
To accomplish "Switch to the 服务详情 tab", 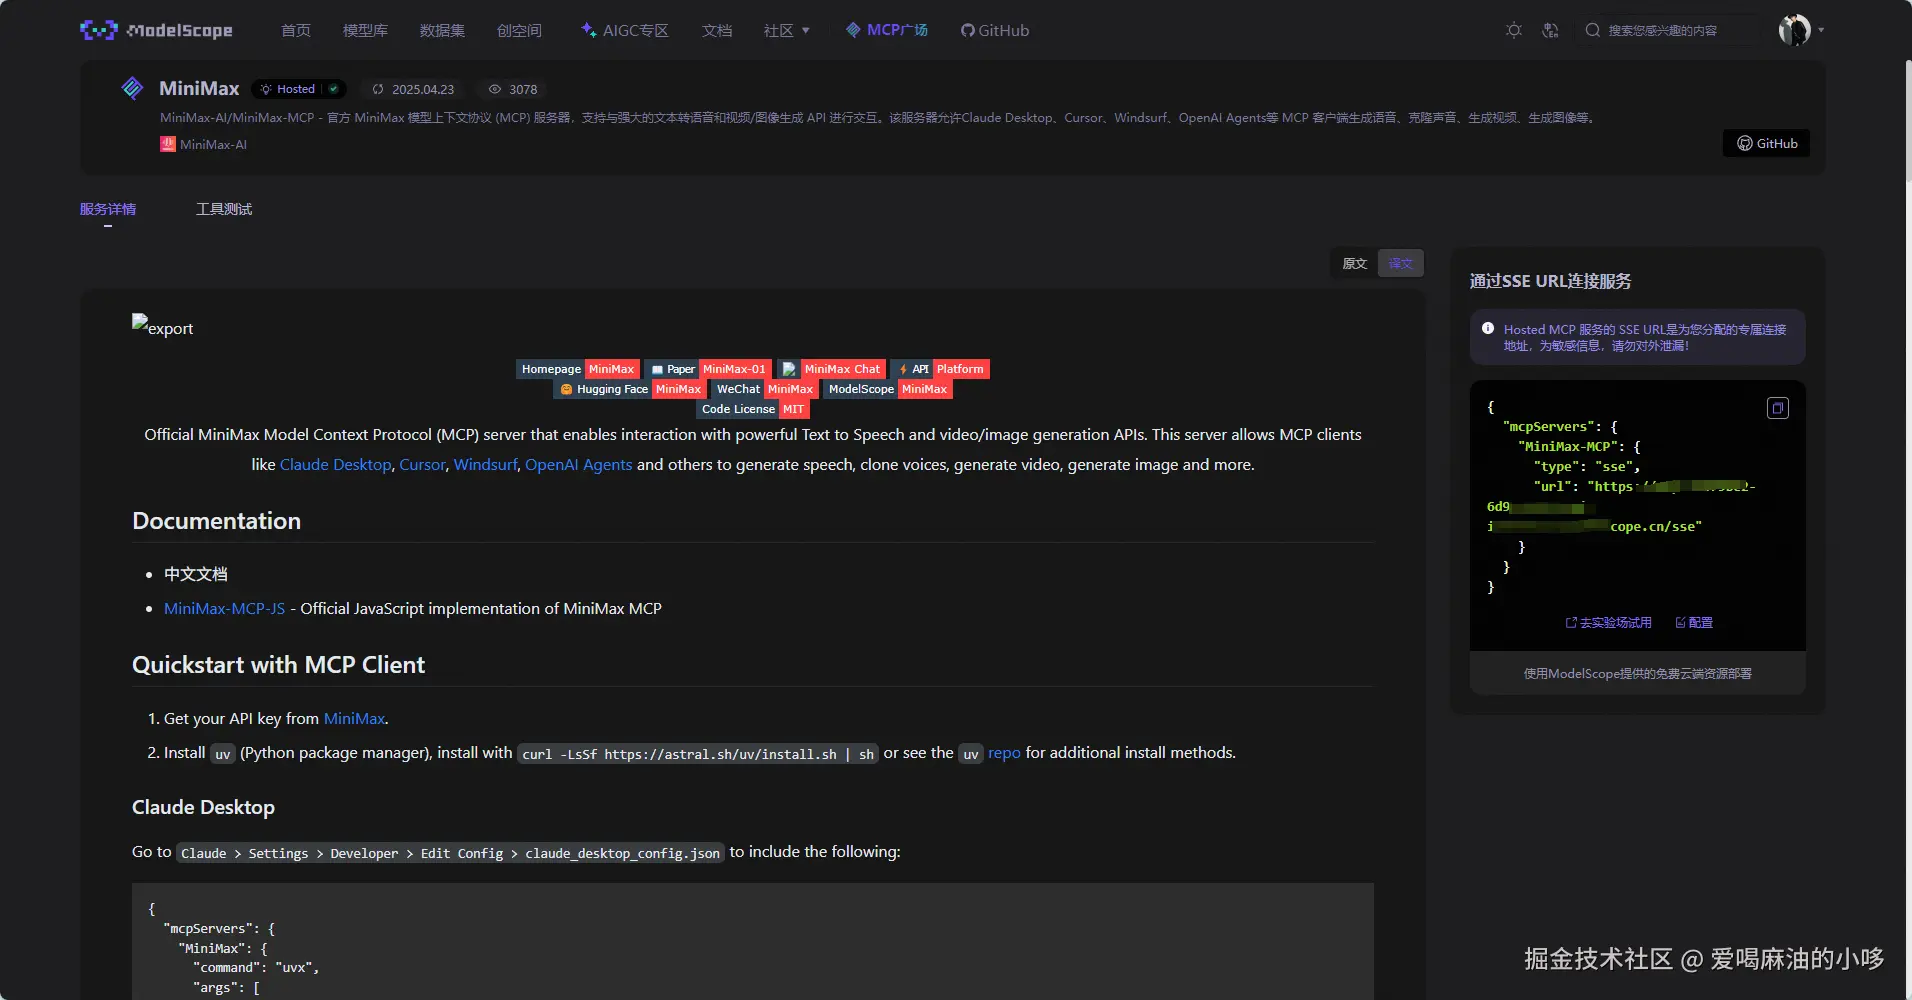I will 108,209.
